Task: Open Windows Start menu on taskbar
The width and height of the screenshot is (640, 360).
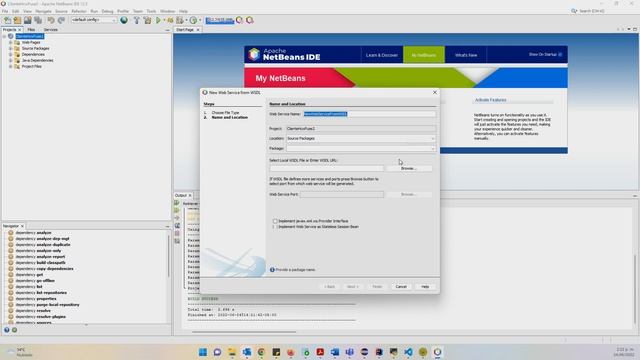Action: coord(203,352)
